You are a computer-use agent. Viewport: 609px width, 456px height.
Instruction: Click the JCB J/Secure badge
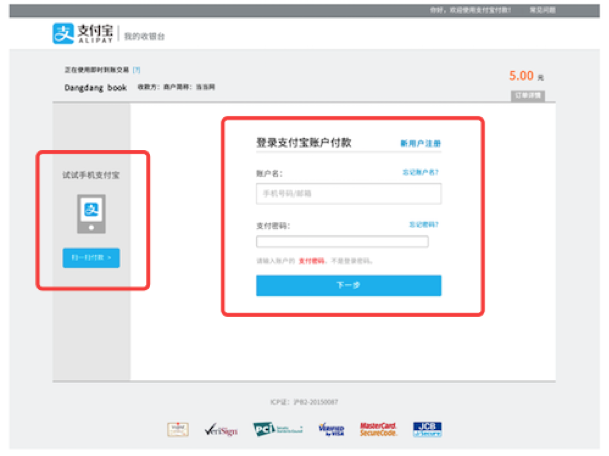pos(427,429)
